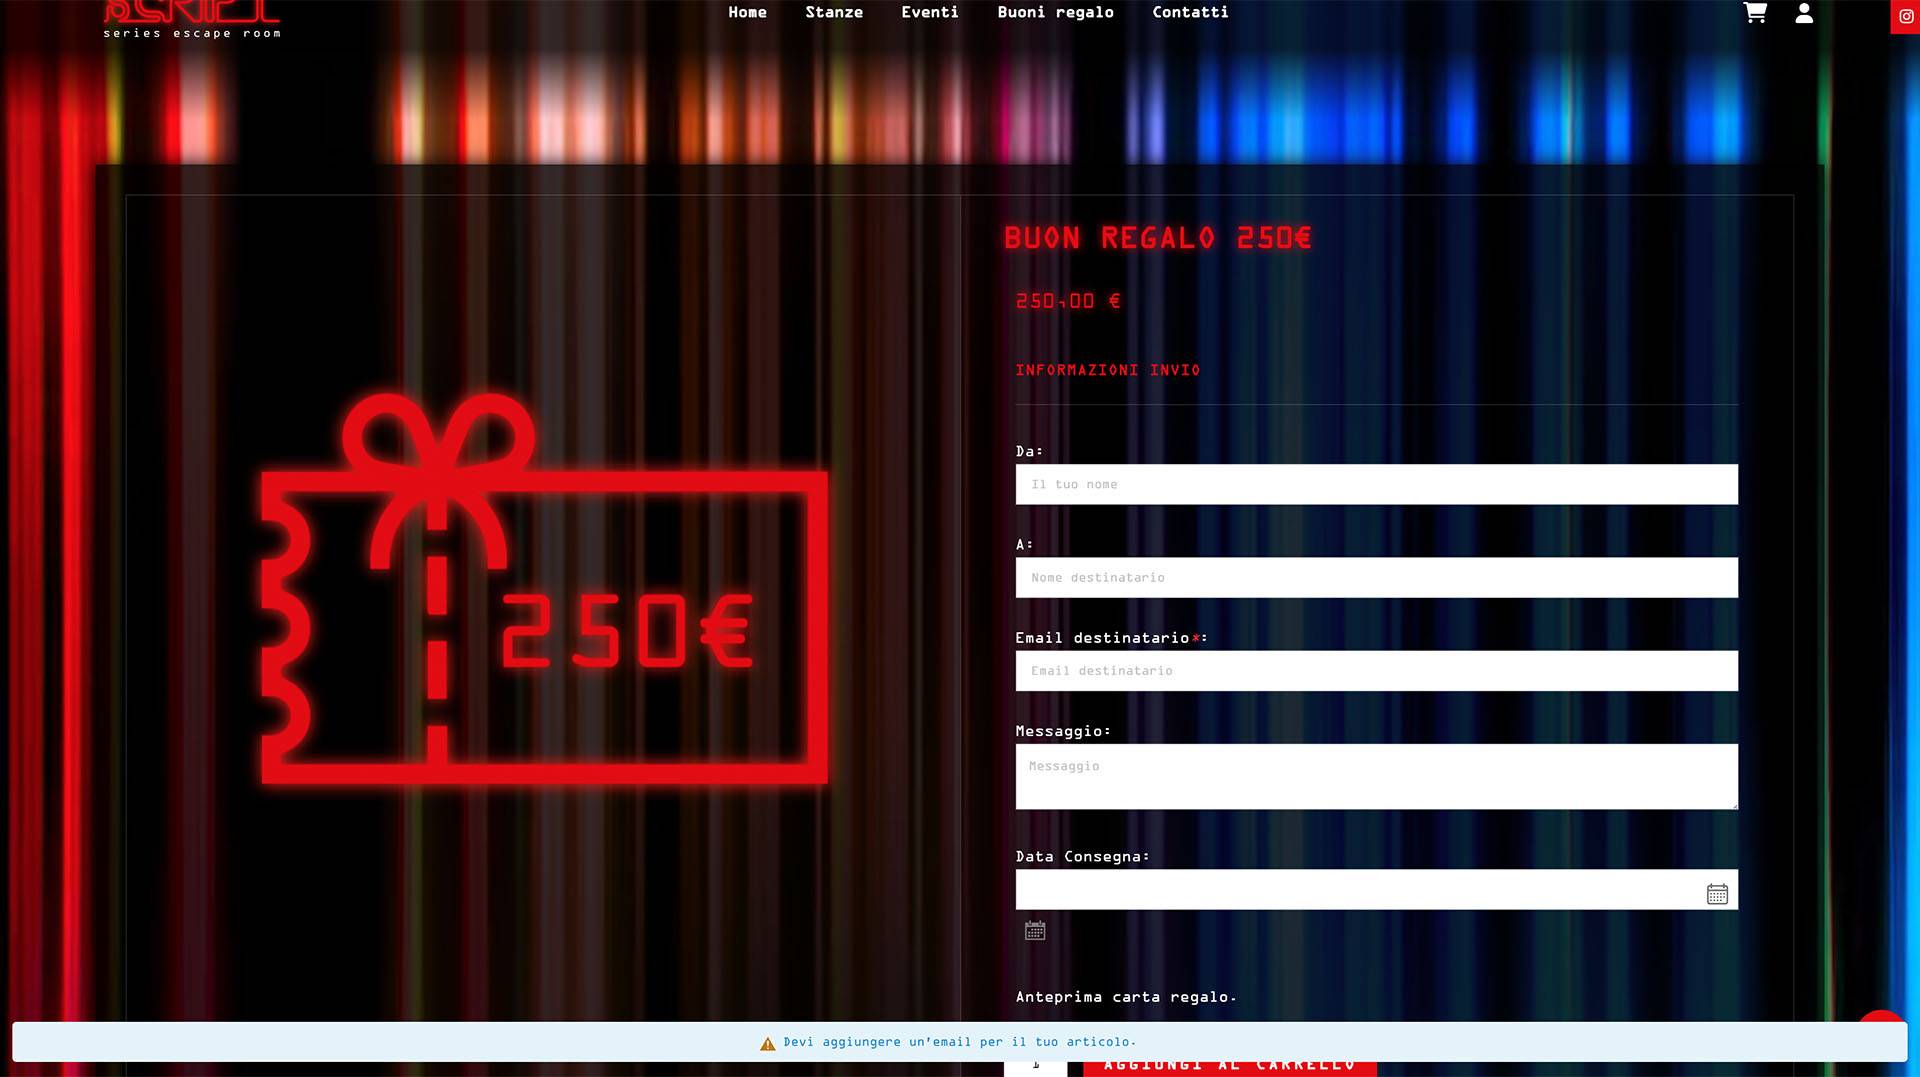This screenshot has width=1920, height=1077.
Task: Click the 'Messaggio:' label
Action: point(1063,731)
